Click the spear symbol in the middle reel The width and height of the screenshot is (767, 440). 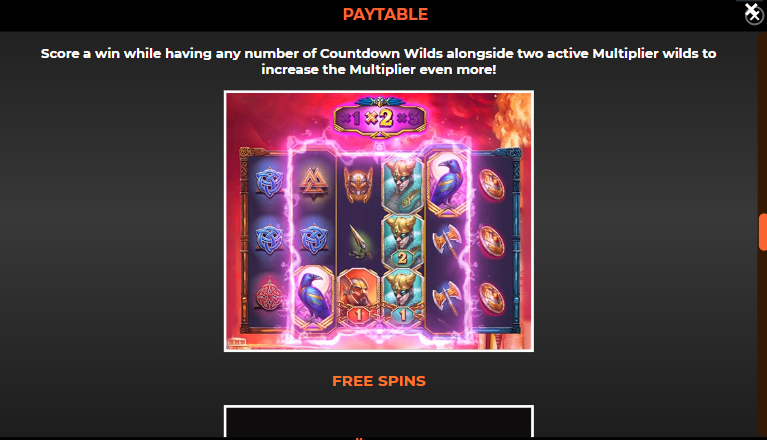pyautogui.click(x=359, y=241)
